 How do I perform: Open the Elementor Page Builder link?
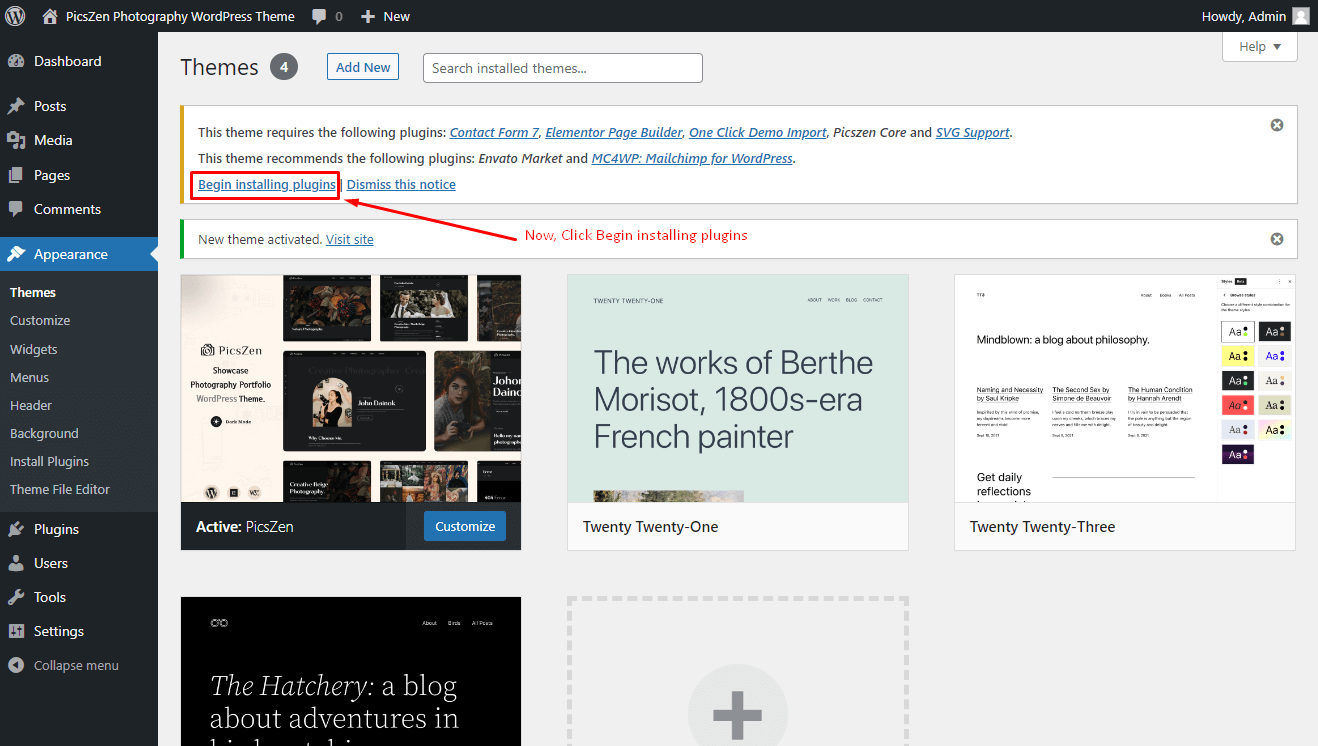[x=614, y=132]
